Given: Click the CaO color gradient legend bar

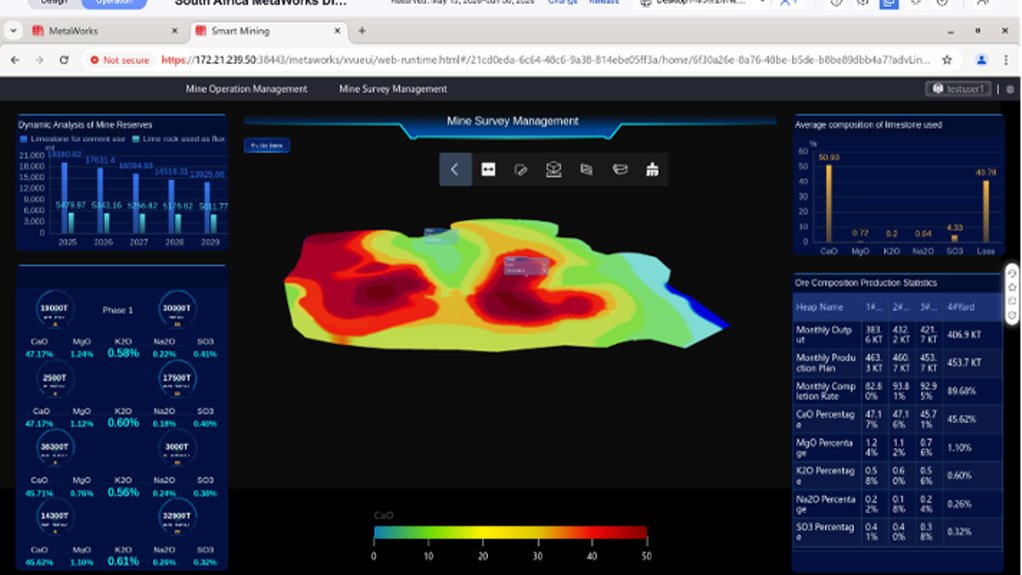Looking at the screenshot, I should click(x=510, y=533).
